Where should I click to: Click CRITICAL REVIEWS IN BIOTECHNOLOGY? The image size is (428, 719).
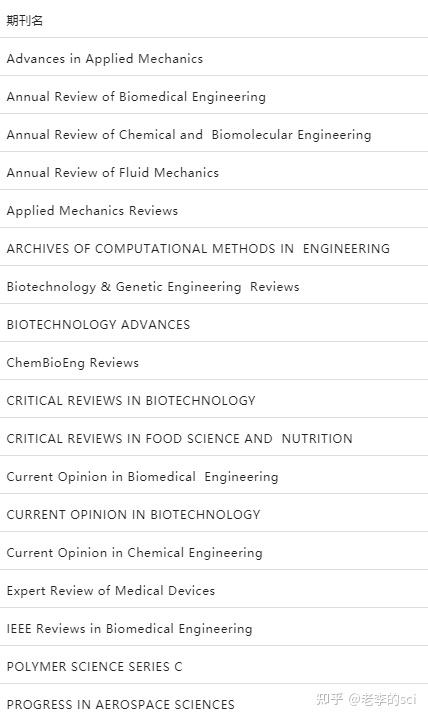[x=131, y=401]
